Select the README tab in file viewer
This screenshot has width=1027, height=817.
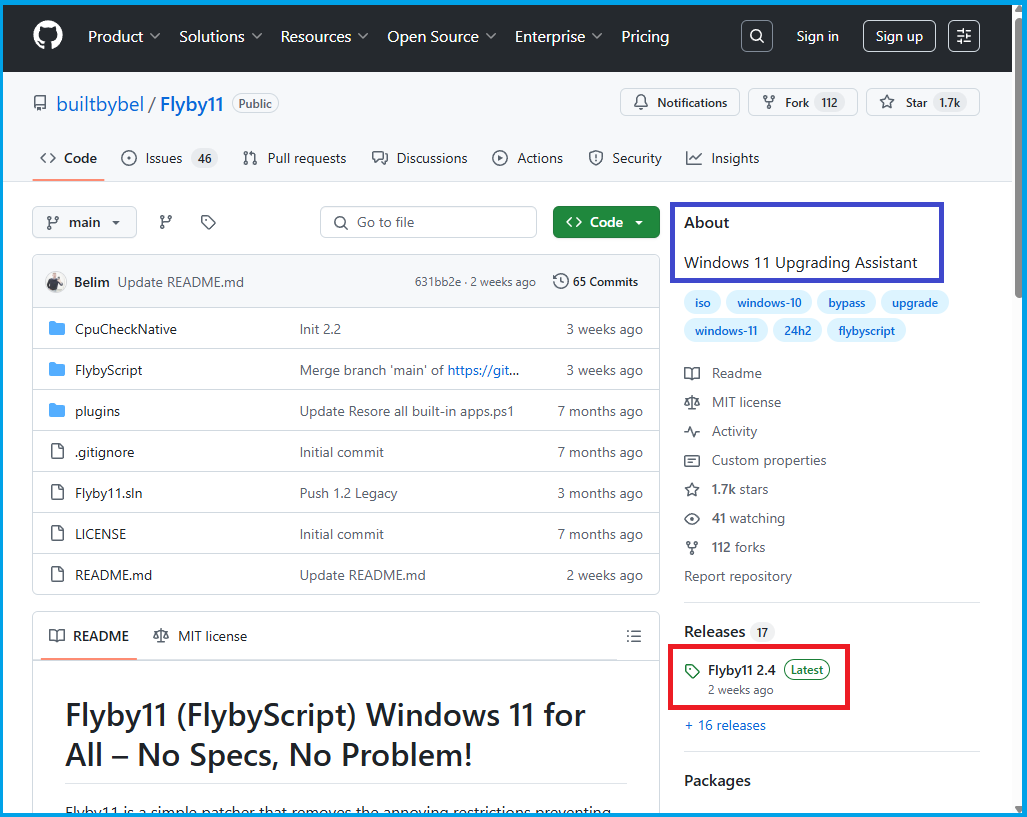pos(89,636)
